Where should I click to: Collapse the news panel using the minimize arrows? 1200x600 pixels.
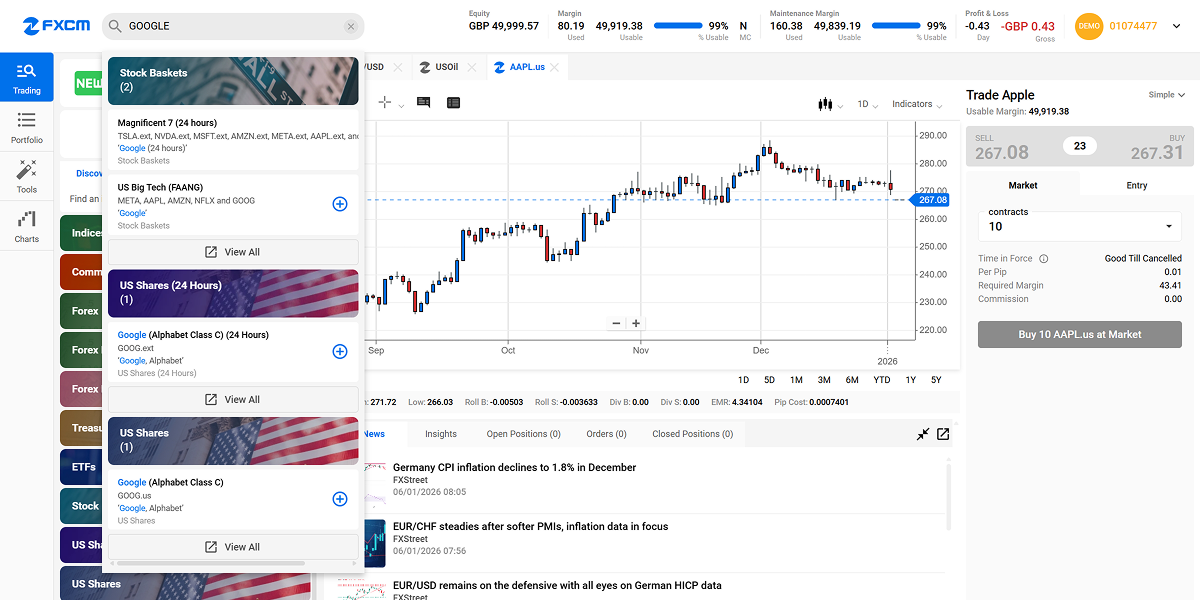point(923,433)
